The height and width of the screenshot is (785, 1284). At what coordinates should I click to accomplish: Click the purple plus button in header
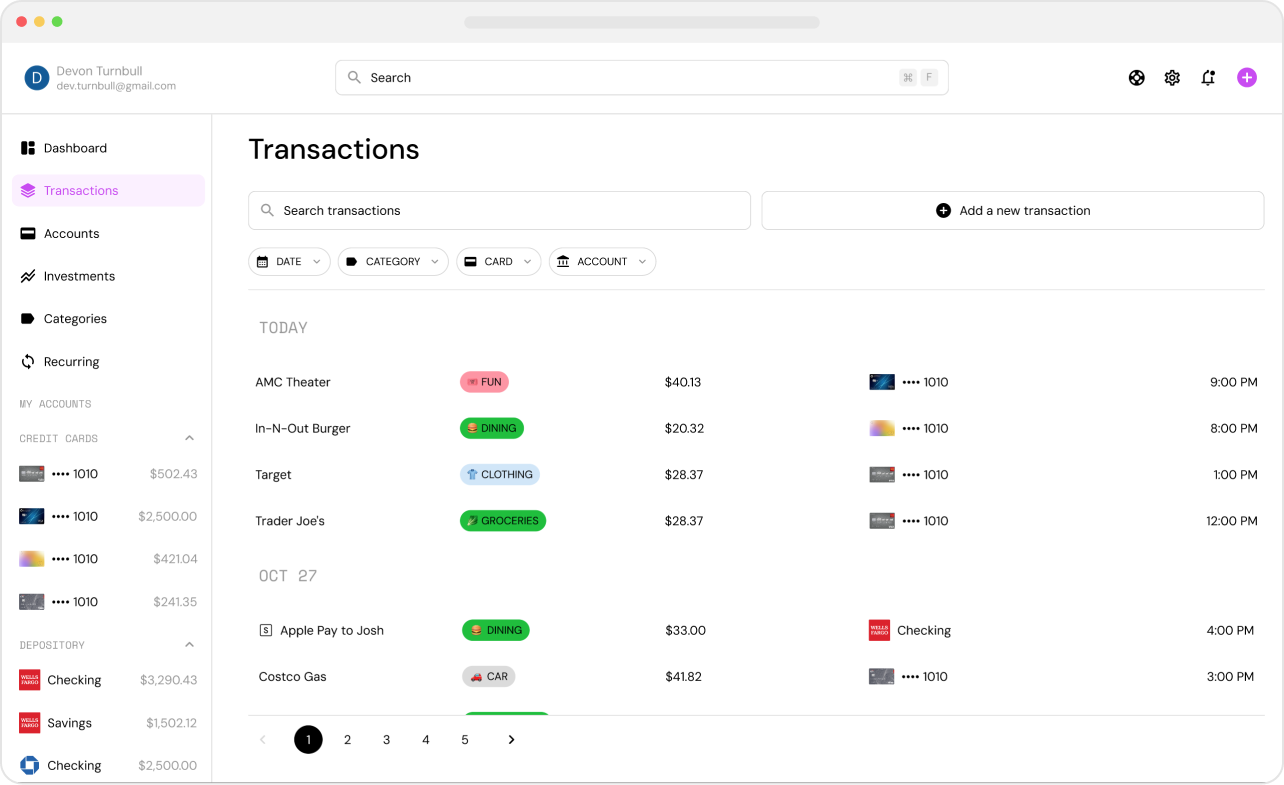tap(1247, 78)
